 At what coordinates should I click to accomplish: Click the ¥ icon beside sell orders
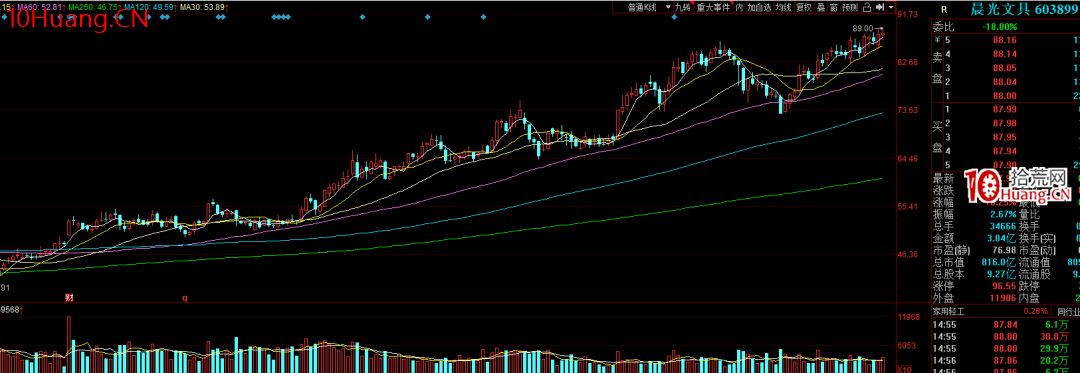click(x=937, y=41)
